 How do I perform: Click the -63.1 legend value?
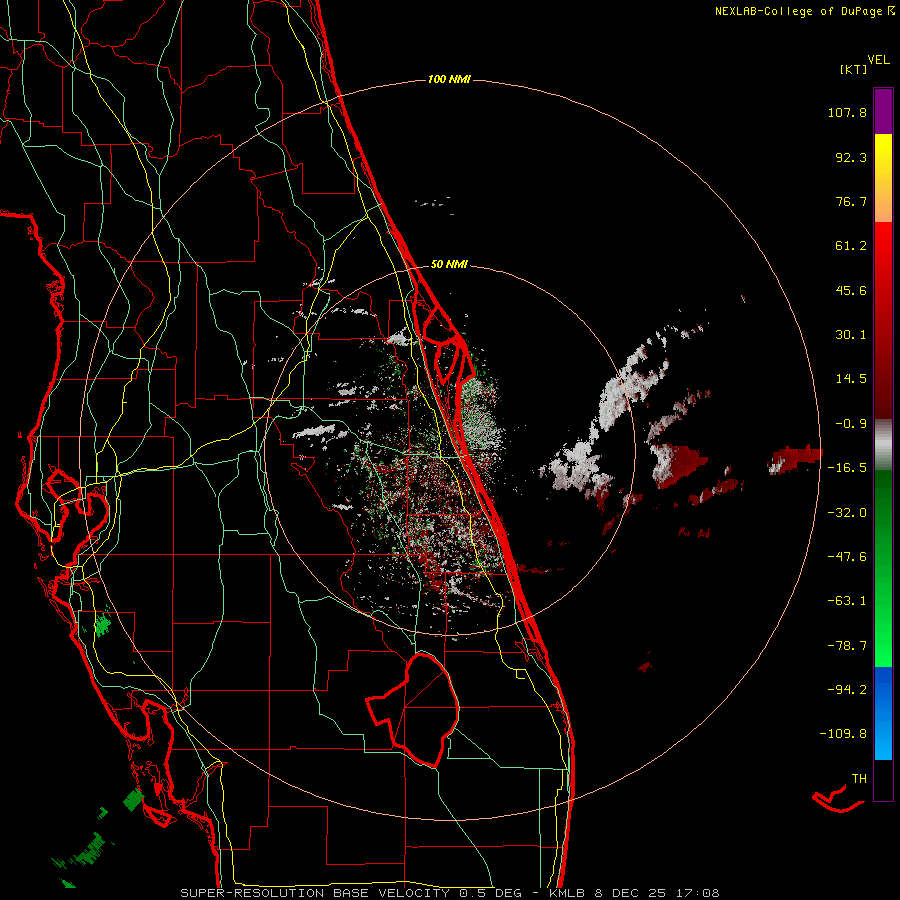point(847,601)
